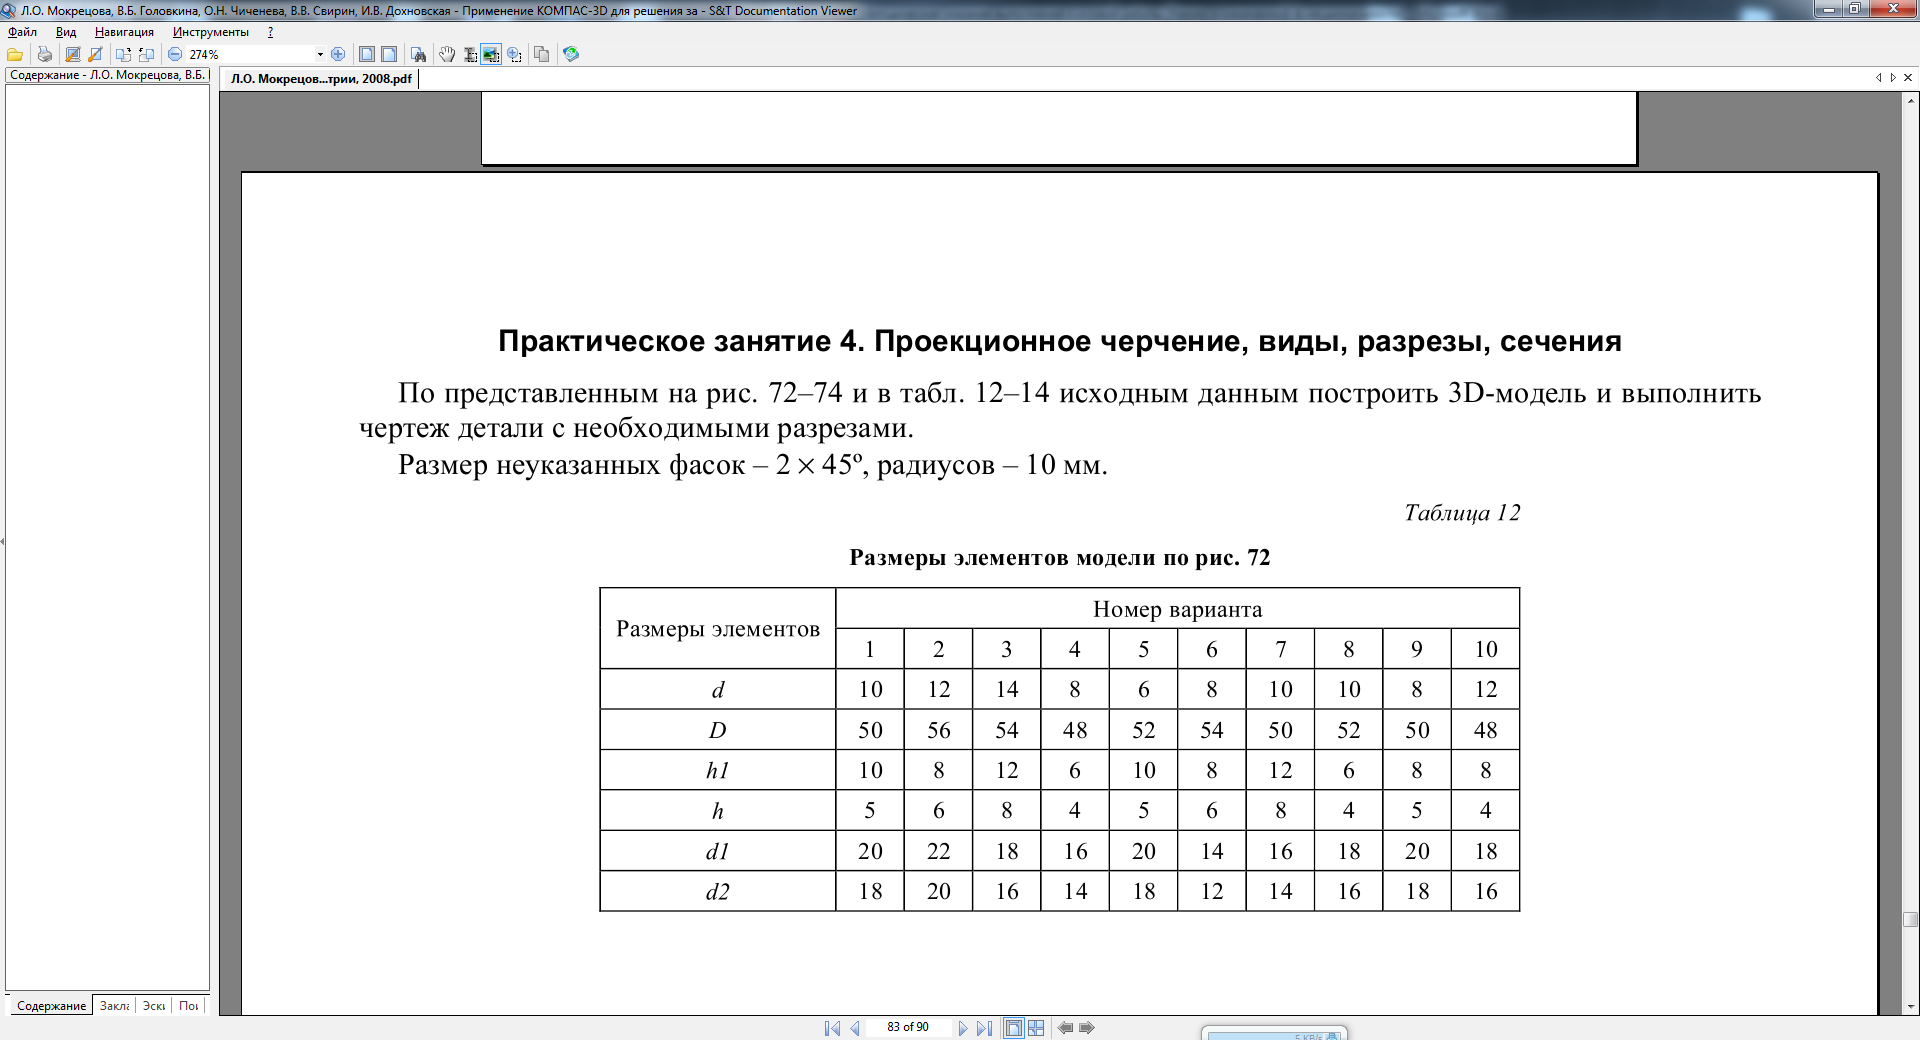1920x1040 pixels.
Task: Click the page number field 83 of 90
Action: tap(908, 1027)
